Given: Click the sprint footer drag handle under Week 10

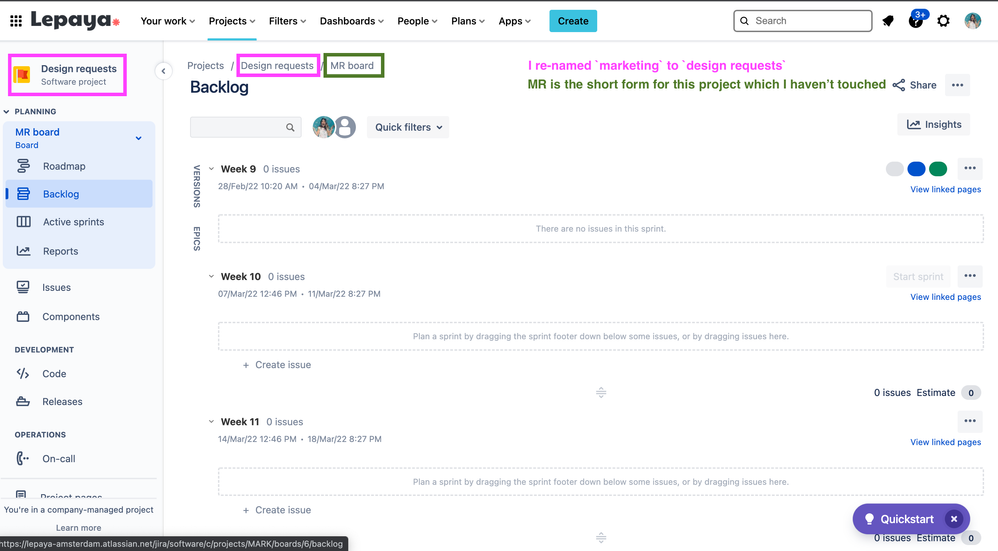Looking at the screenshot, I should [x=601, y=393].
